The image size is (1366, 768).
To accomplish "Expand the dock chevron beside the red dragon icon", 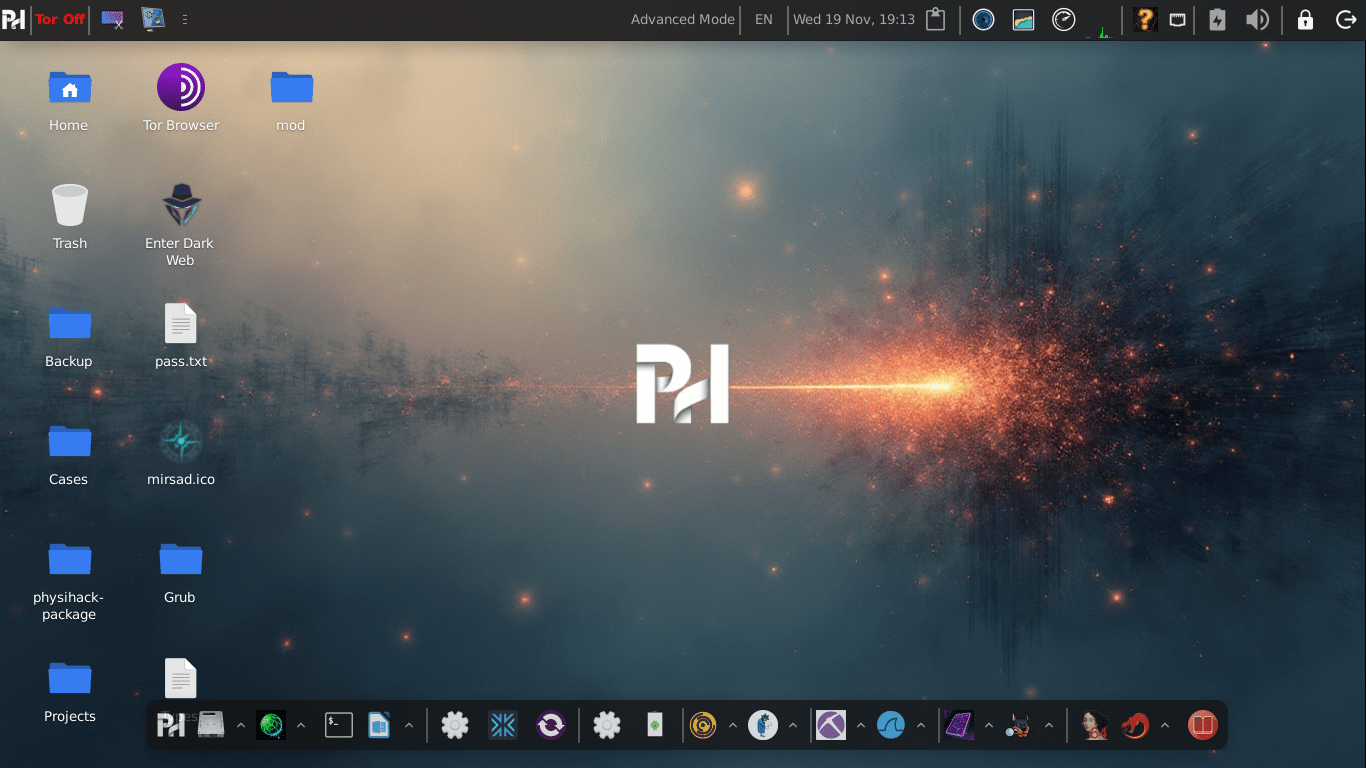I will [x=1163, y=725].
